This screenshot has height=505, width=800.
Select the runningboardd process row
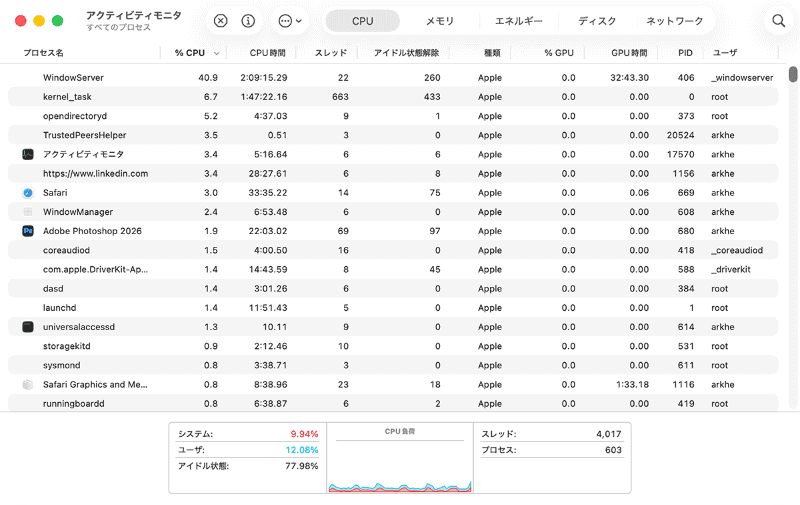393,403
